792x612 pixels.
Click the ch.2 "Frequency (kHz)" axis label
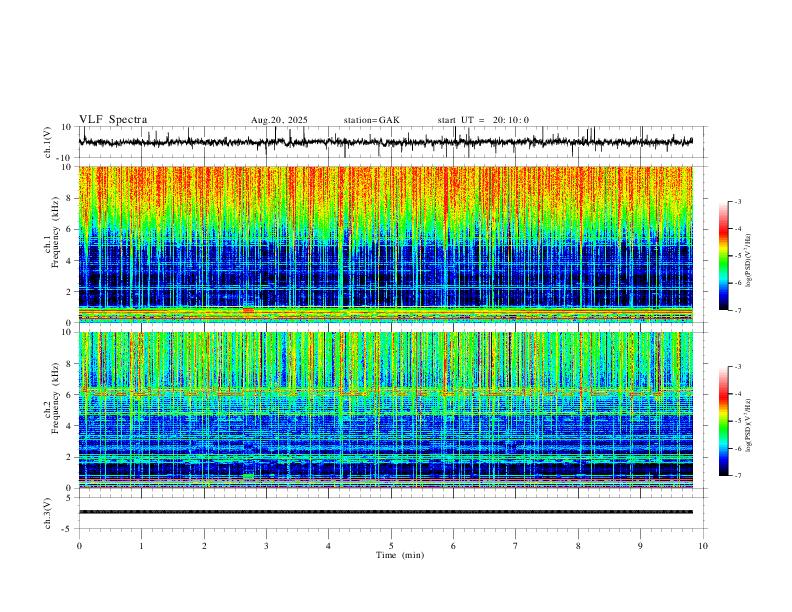tap(55, 398)
